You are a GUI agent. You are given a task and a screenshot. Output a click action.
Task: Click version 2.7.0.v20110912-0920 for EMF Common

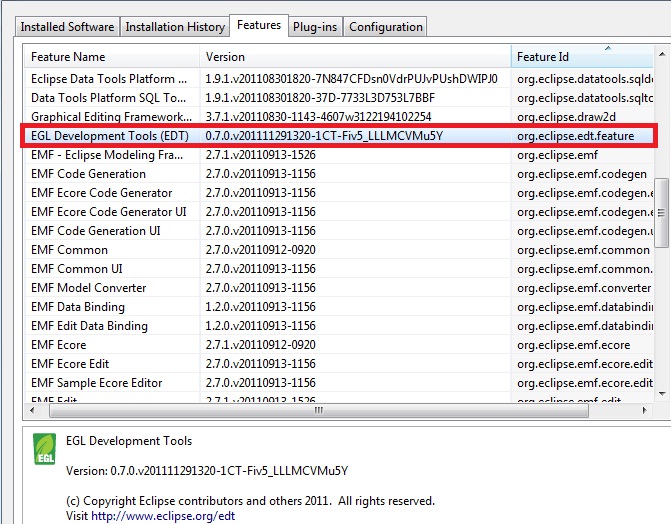(261, 250)
